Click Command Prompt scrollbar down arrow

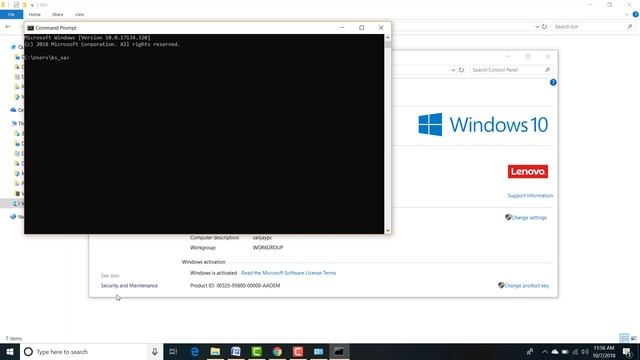point(388,231)
